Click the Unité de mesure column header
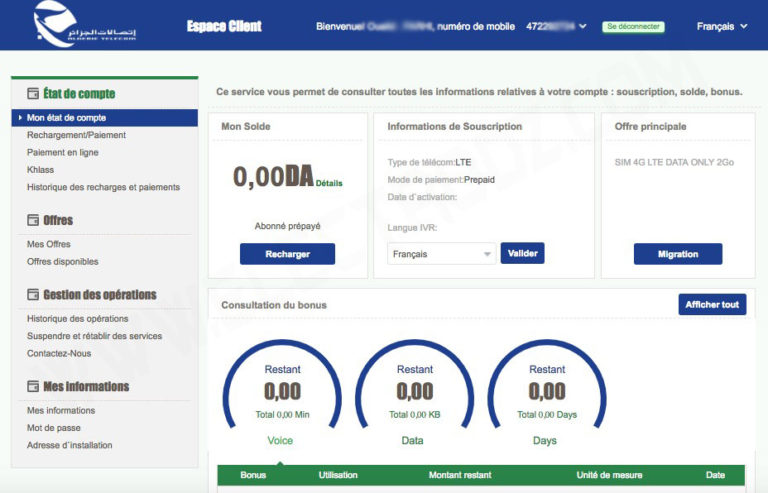 tap(609, 475)
